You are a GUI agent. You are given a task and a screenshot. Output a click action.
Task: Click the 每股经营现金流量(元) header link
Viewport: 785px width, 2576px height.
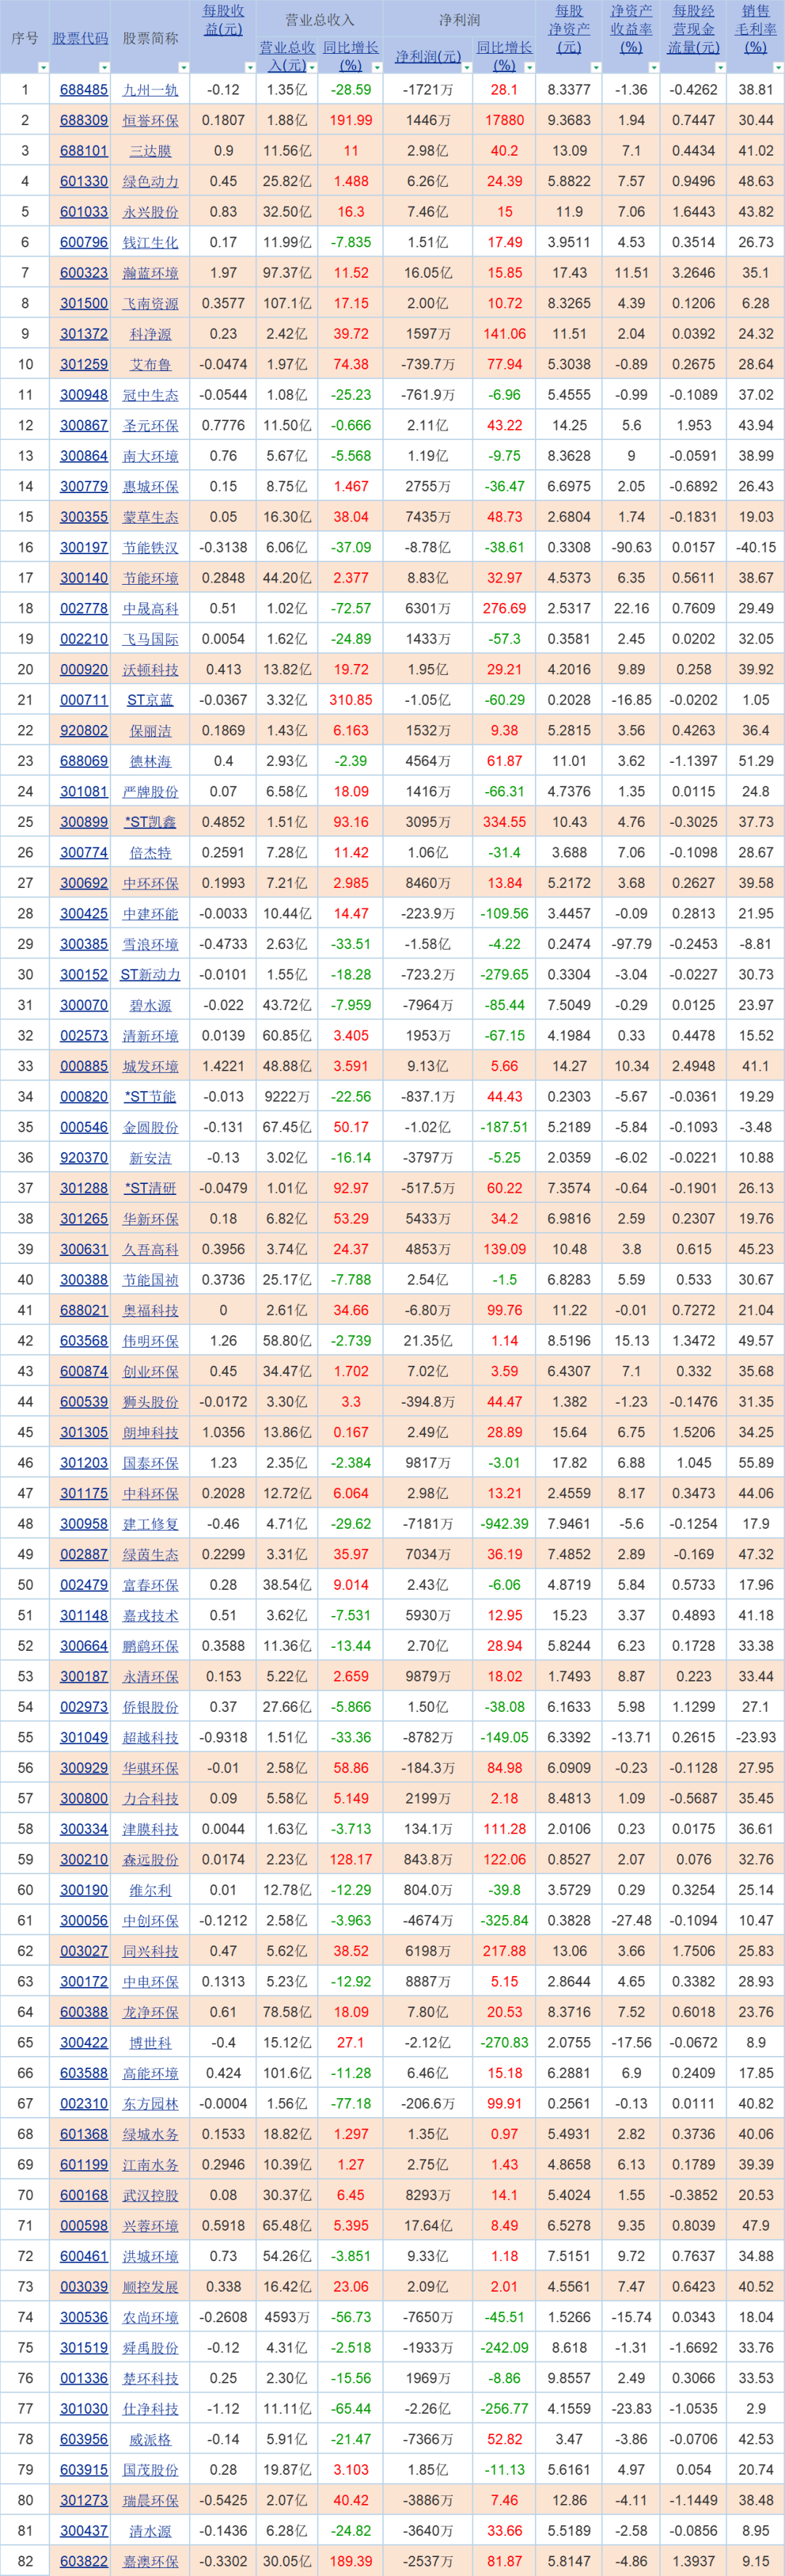coord(693,29)
